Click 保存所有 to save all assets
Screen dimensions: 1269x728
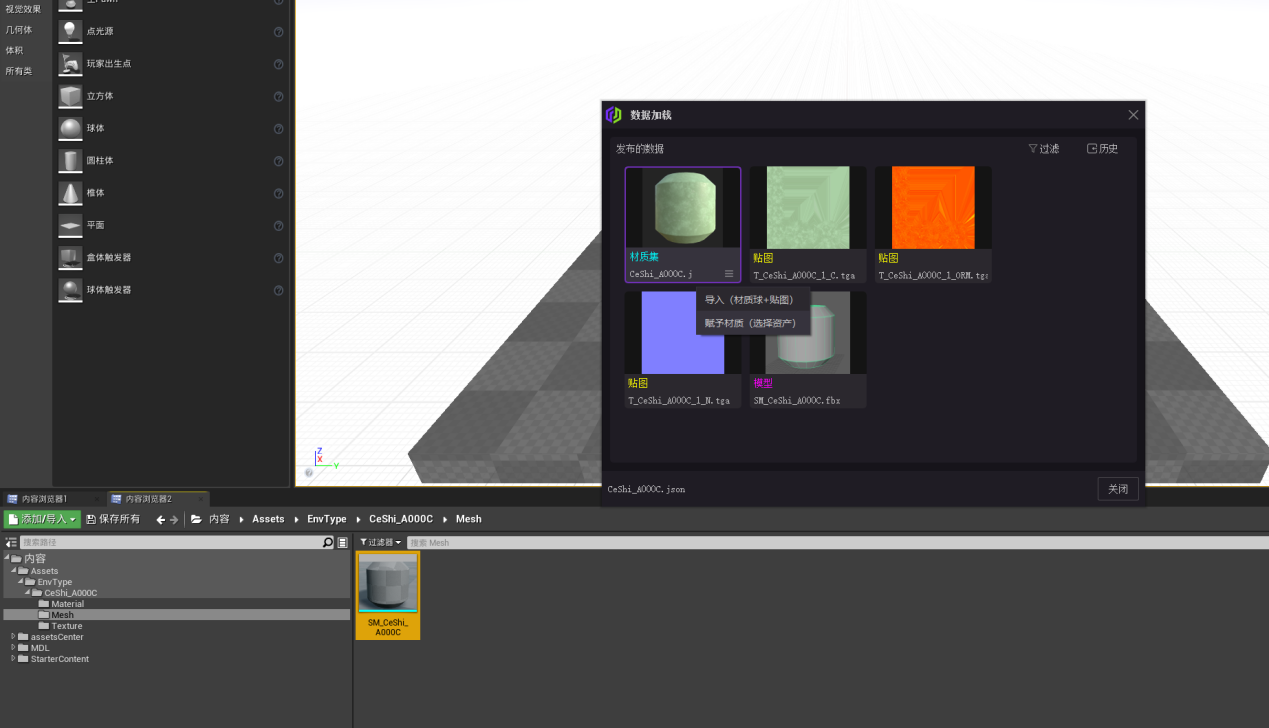click(x=113, y=519)
